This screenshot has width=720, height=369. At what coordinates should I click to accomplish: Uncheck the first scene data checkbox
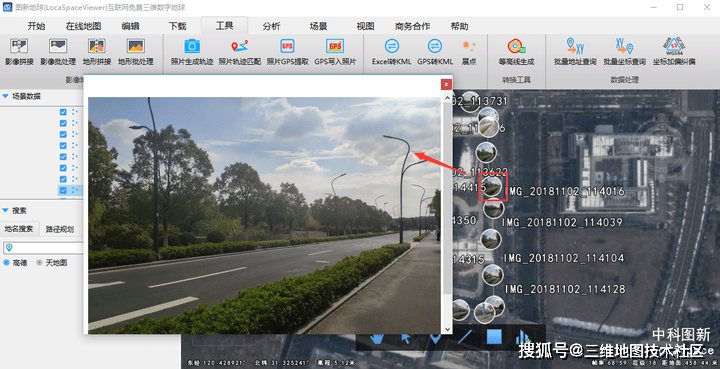point(63,112)
